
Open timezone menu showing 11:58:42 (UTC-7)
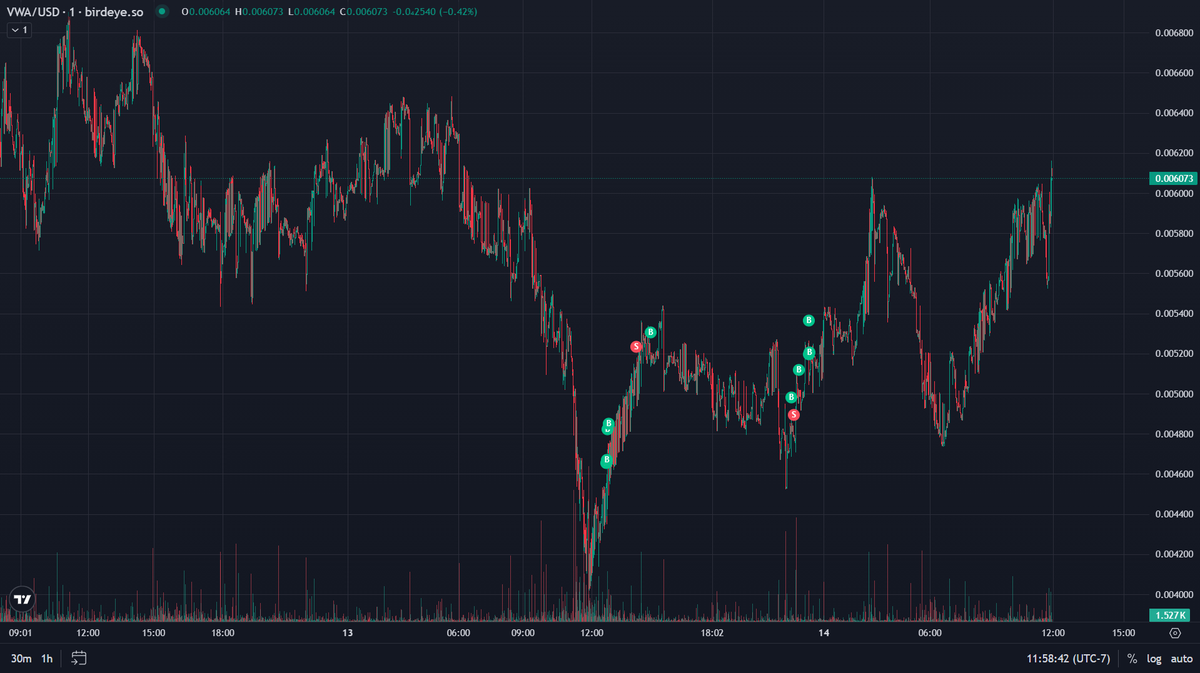1067,658
